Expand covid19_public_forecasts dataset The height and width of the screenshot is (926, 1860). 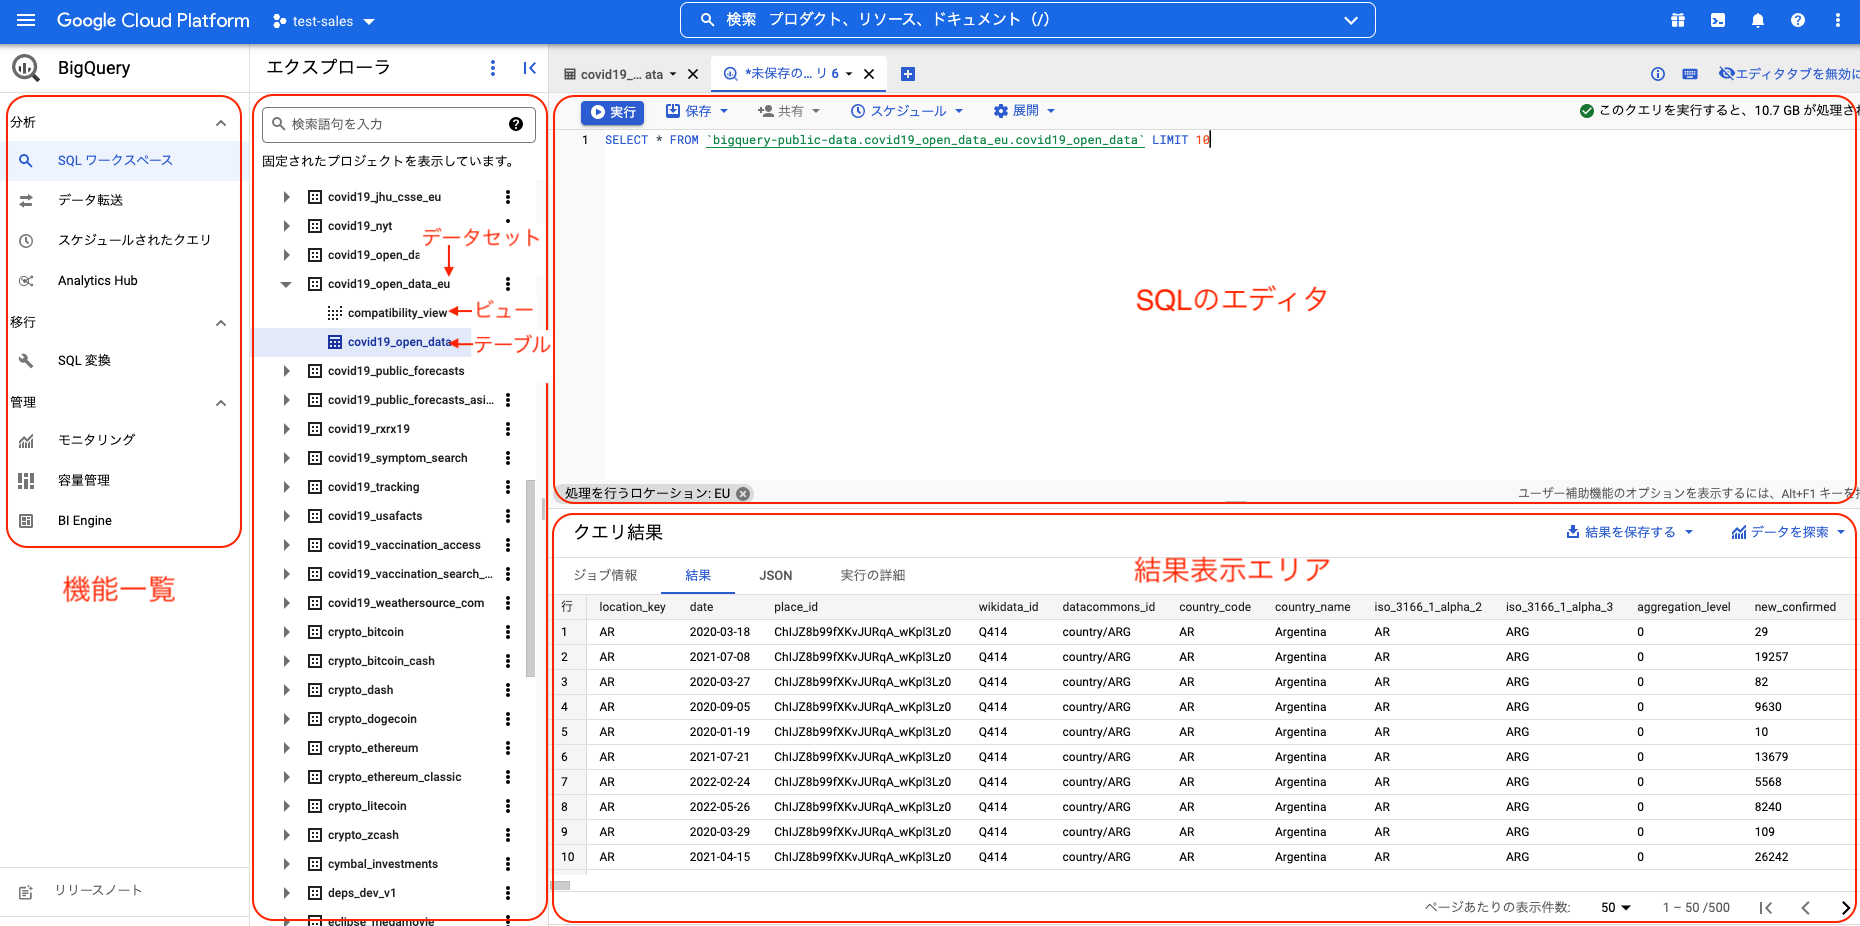pyautogui.click(x=287, y=371)
